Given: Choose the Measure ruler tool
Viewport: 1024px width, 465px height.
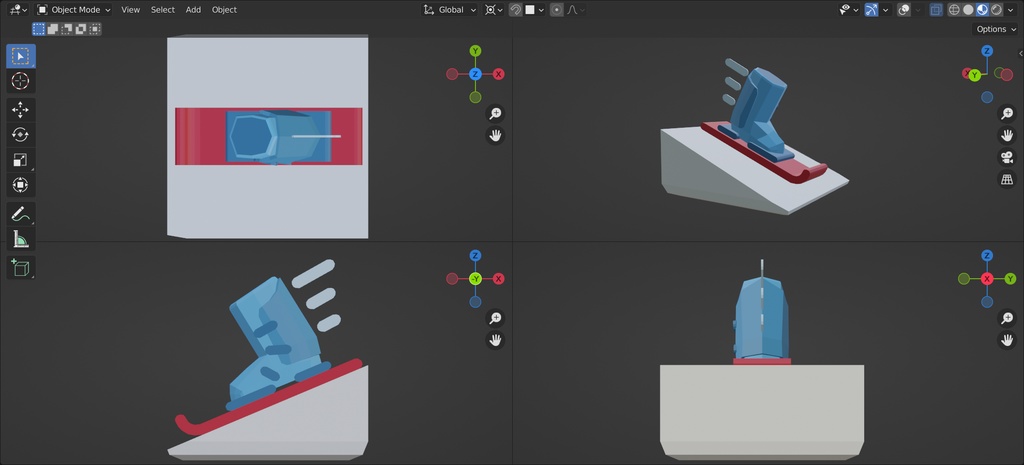Looking at the screenshot, I should (x=21, y=239).
